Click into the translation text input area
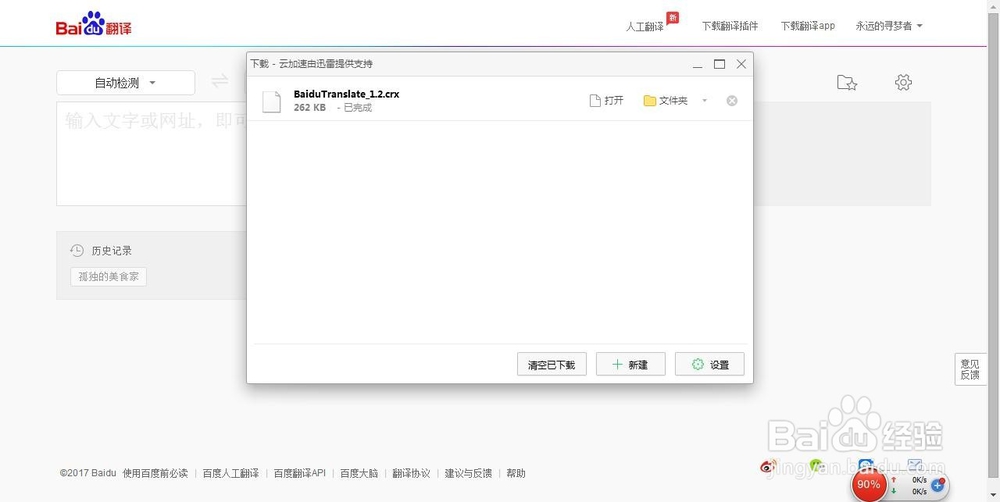The image size is (1000, 502). (x=151, y=154)
